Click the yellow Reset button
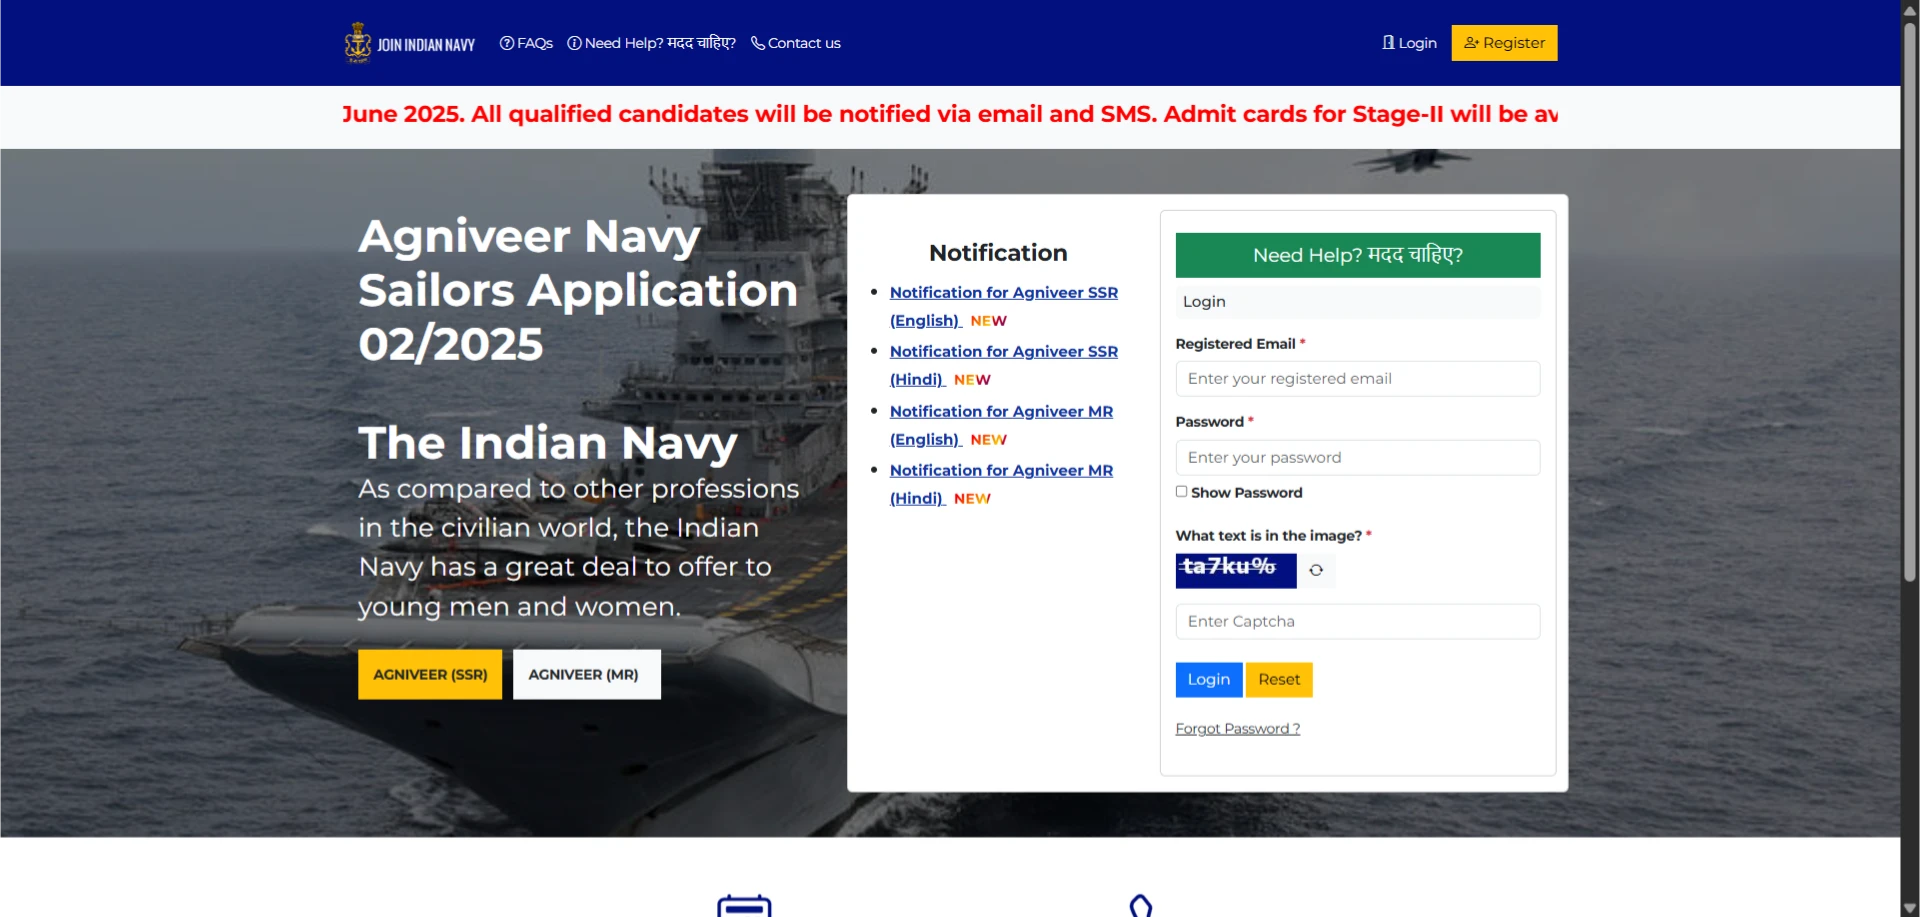Image resolution: width=1920 pixels, height=917 pixels. point(1279,680)
